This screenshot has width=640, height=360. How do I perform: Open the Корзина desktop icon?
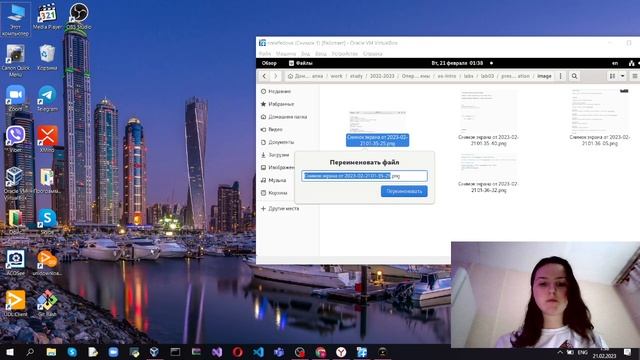pyautogui.click(x=47, y=58)
